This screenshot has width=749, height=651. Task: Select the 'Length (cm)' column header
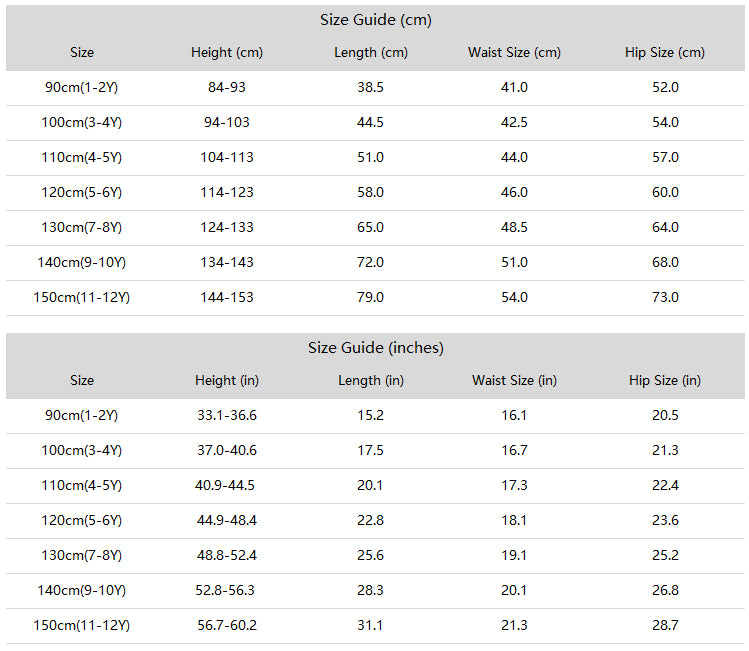(371, 53)
